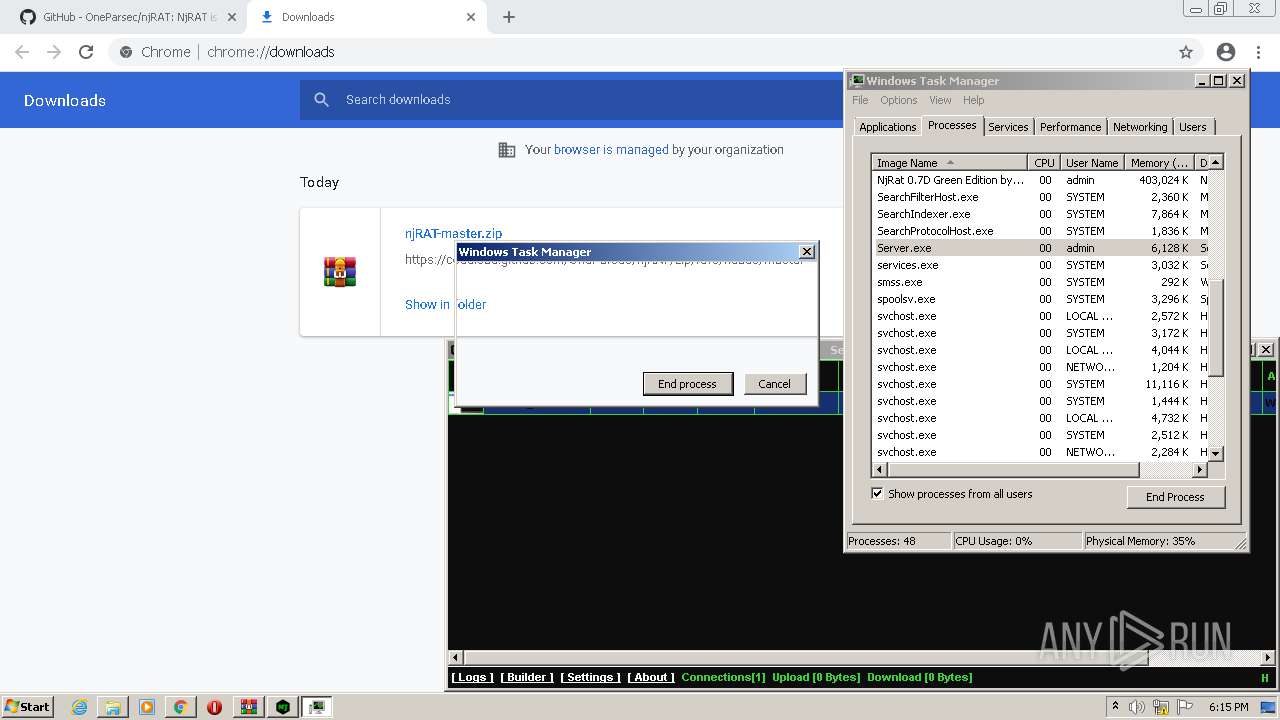Screen dimensions: 1280x720
Task: Sort processes by Memory column
Action: tap(1159, 163)
